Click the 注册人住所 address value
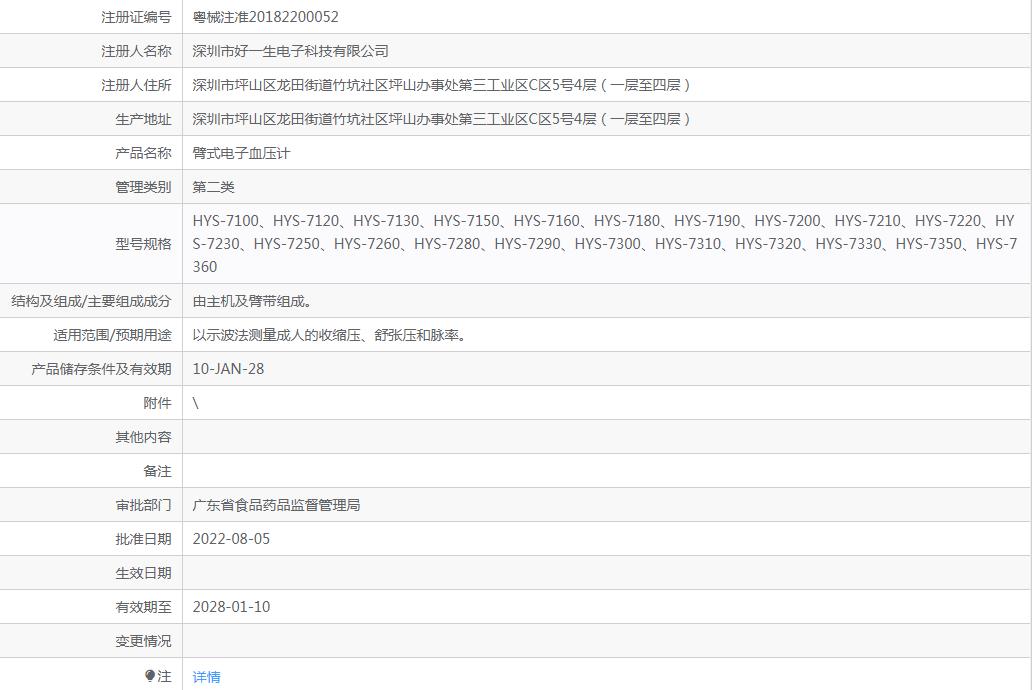Viewport: 1032px width, 690px height. click(x=441, y=85)
